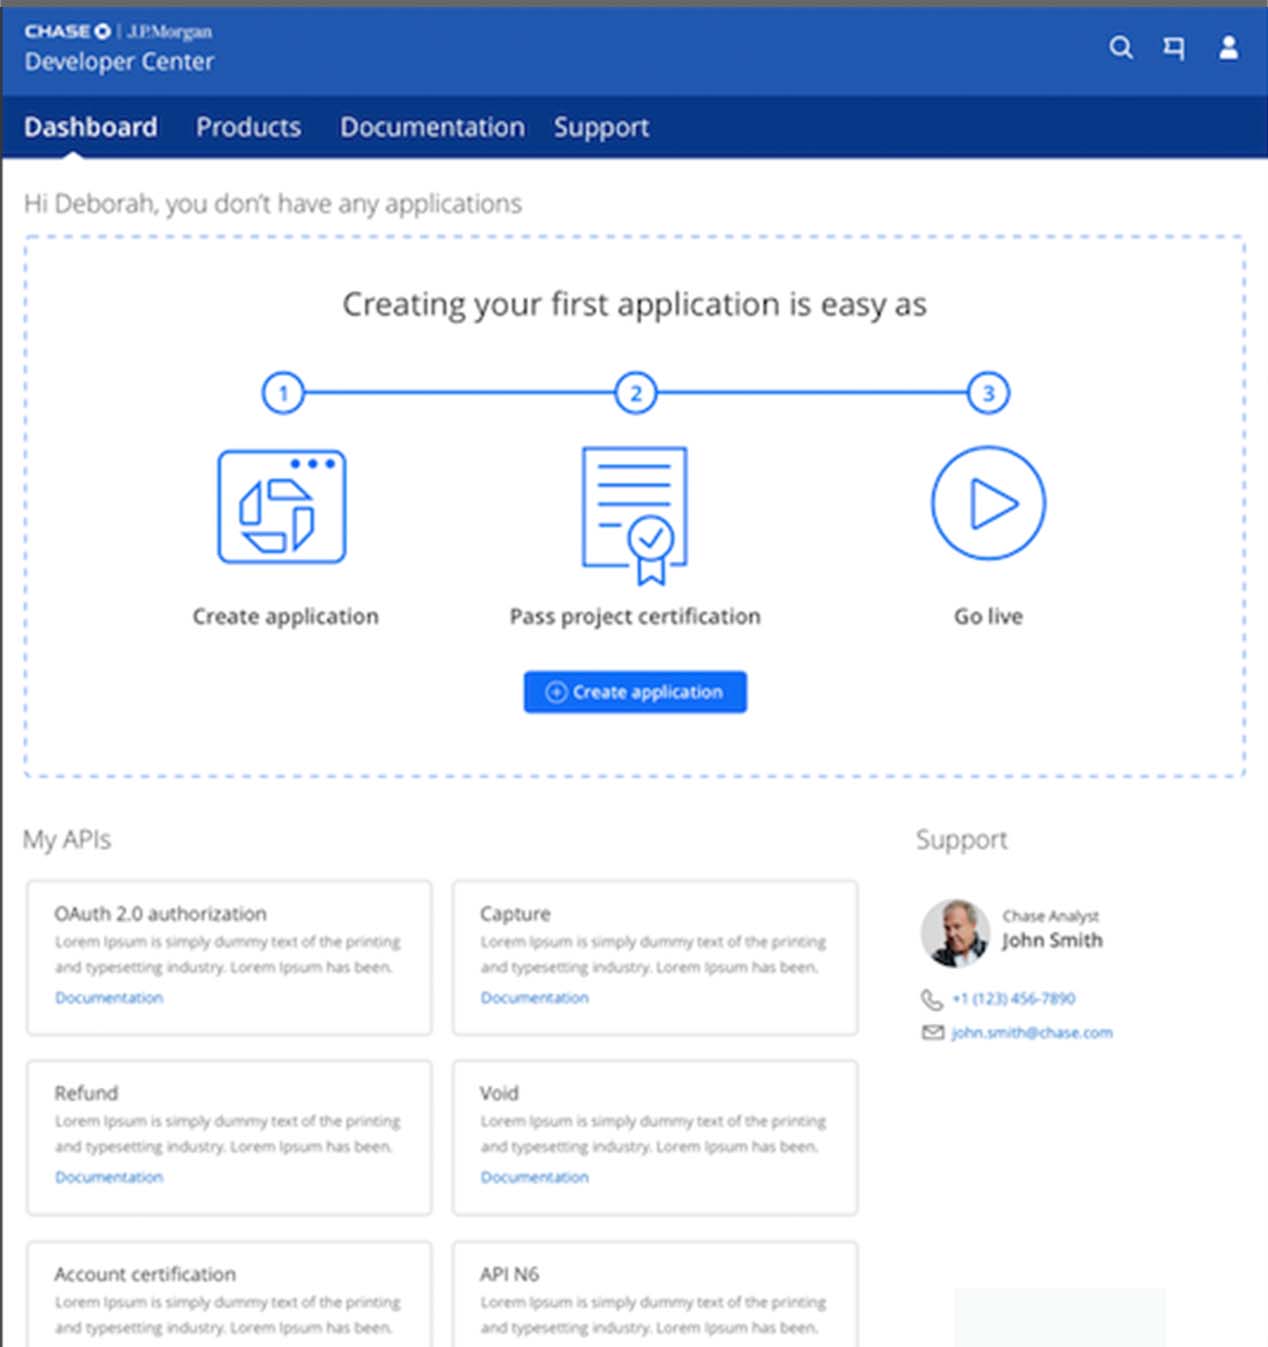Select the Void API card title

tap(499, 1093)
